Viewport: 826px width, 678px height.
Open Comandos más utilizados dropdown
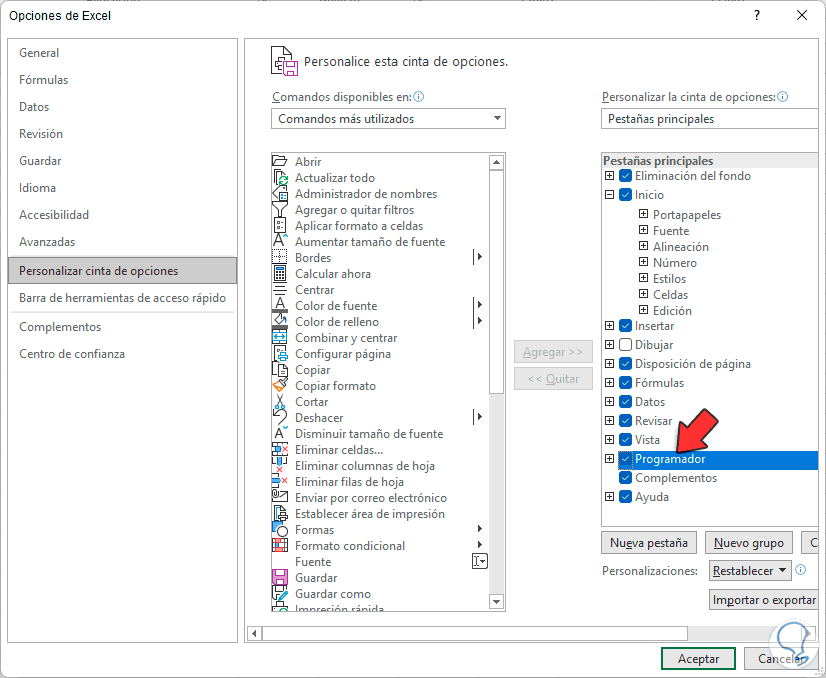click(x=388, y=119)
